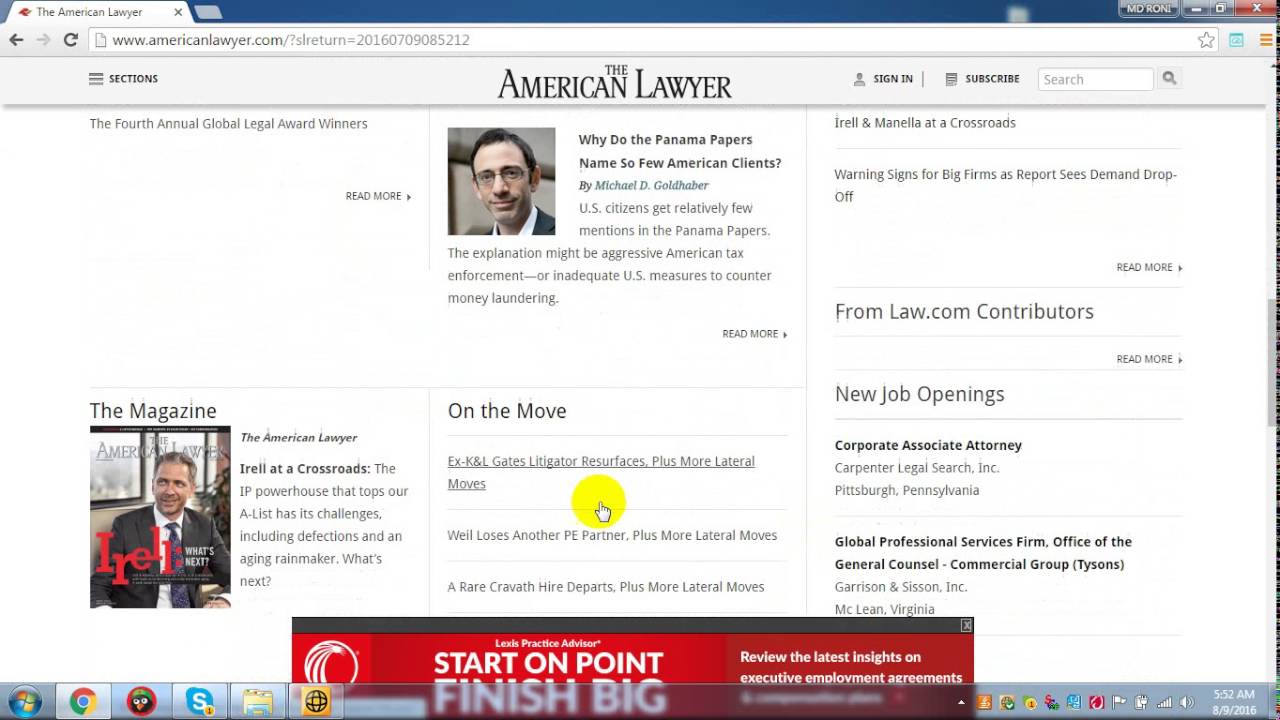Screen dimensions: 1280x720
Task: Click Michael Goldhaber's portrait photo
Action: tap(501, 181)
